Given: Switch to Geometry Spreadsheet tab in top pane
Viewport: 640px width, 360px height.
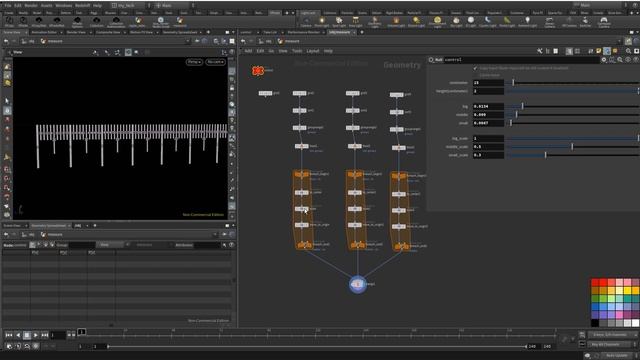Looking at the screenshot, I should (x=180, y=32).
